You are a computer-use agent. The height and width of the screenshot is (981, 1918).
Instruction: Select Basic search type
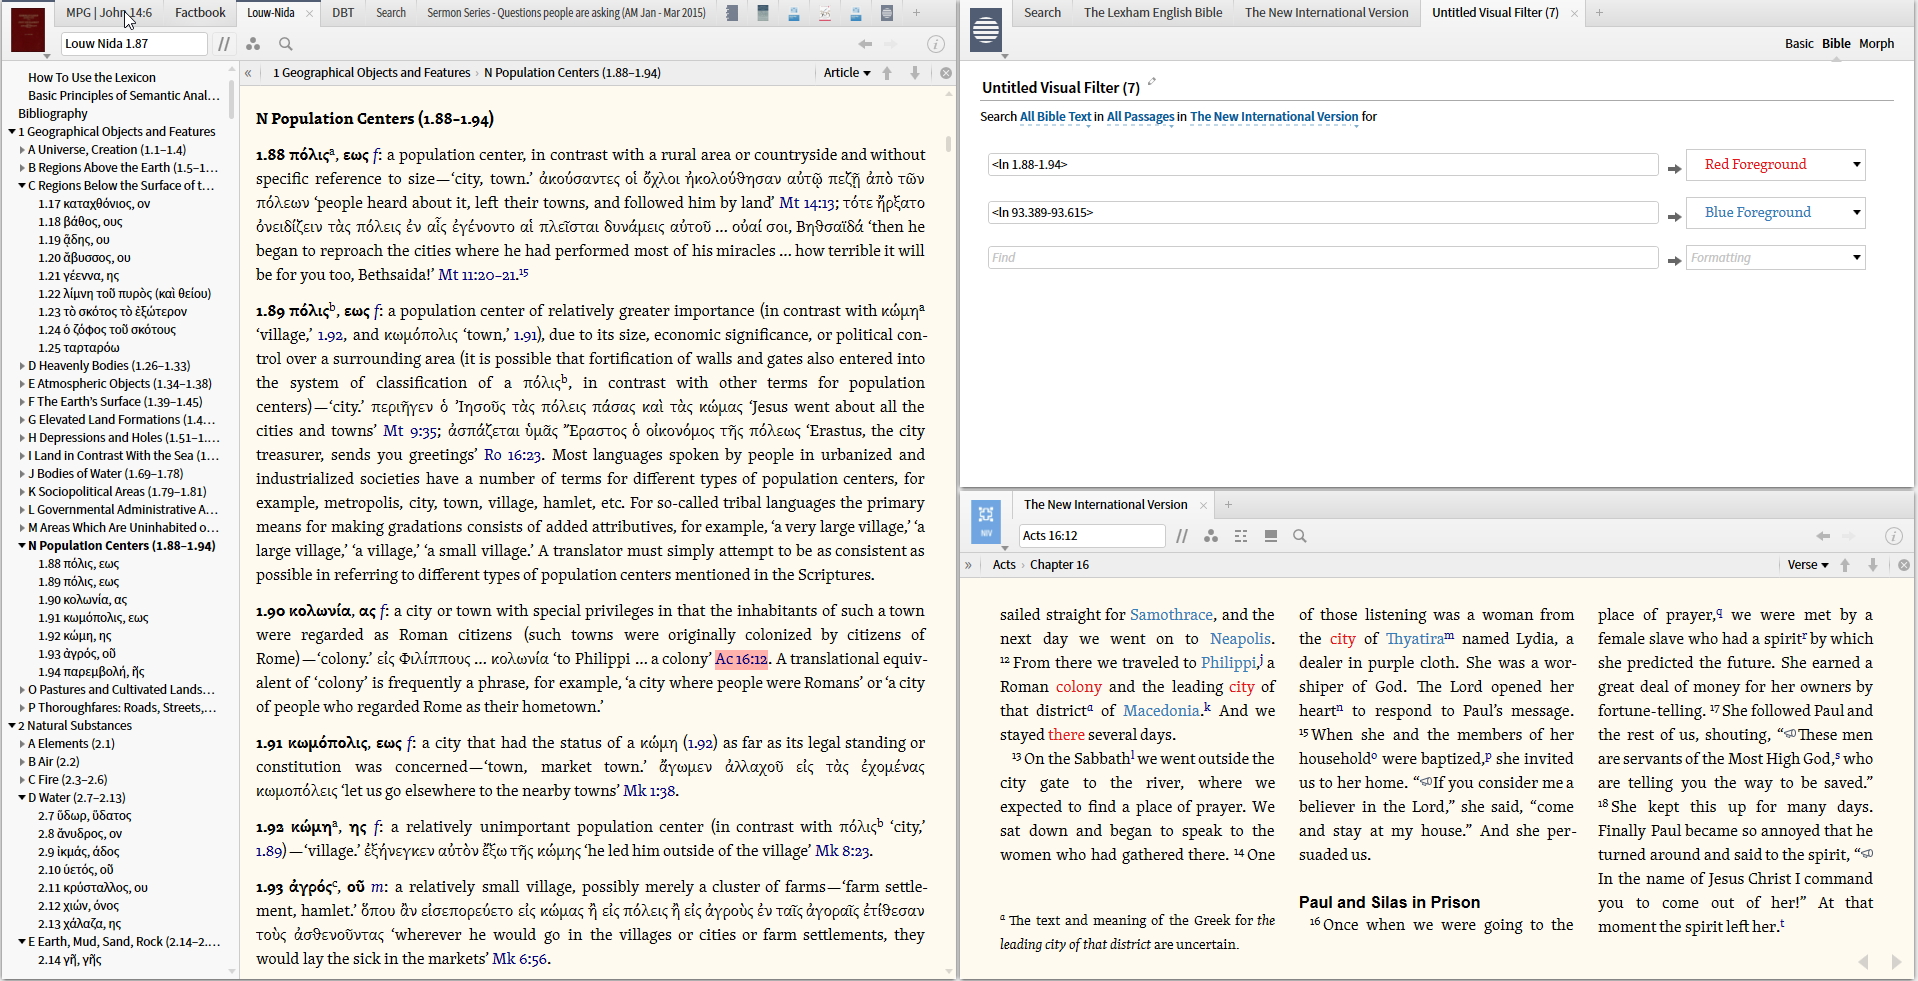[x=1799, y=44]
